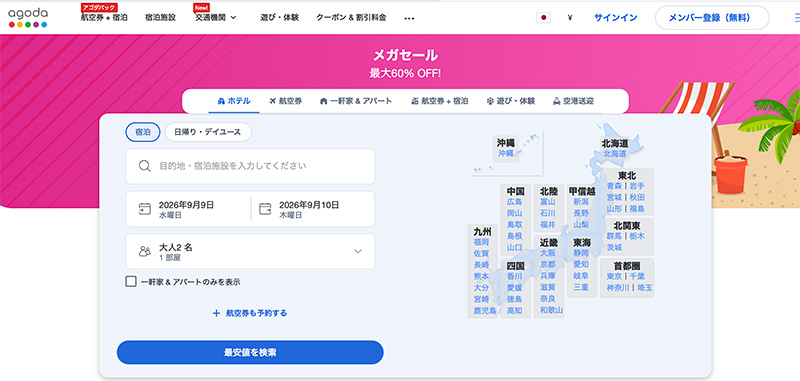Select 石川 in the 北陸 region
Viewport: 800px width, 381px height.
547,213
